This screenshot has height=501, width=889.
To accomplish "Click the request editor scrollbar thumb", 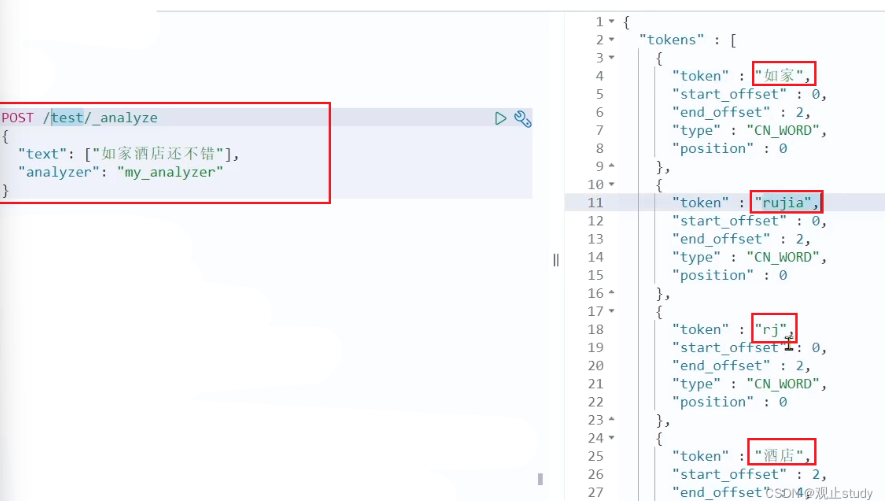I will pos(540,479).
